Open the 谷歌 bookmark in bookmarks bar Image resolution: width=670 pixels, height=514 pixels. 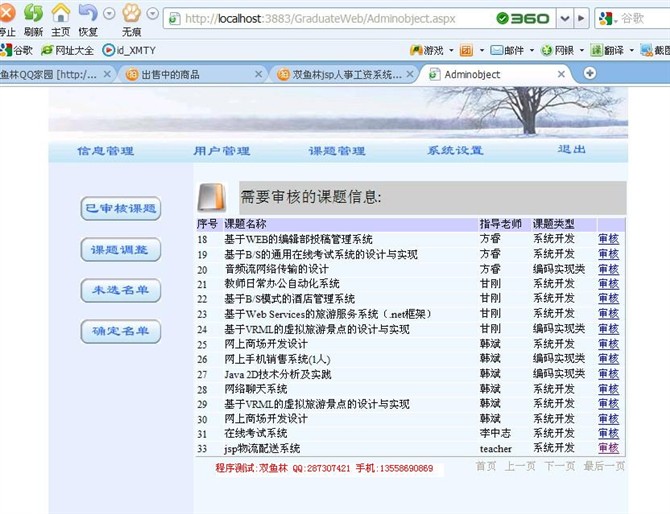pyautogui.click(x=17, y=49)
